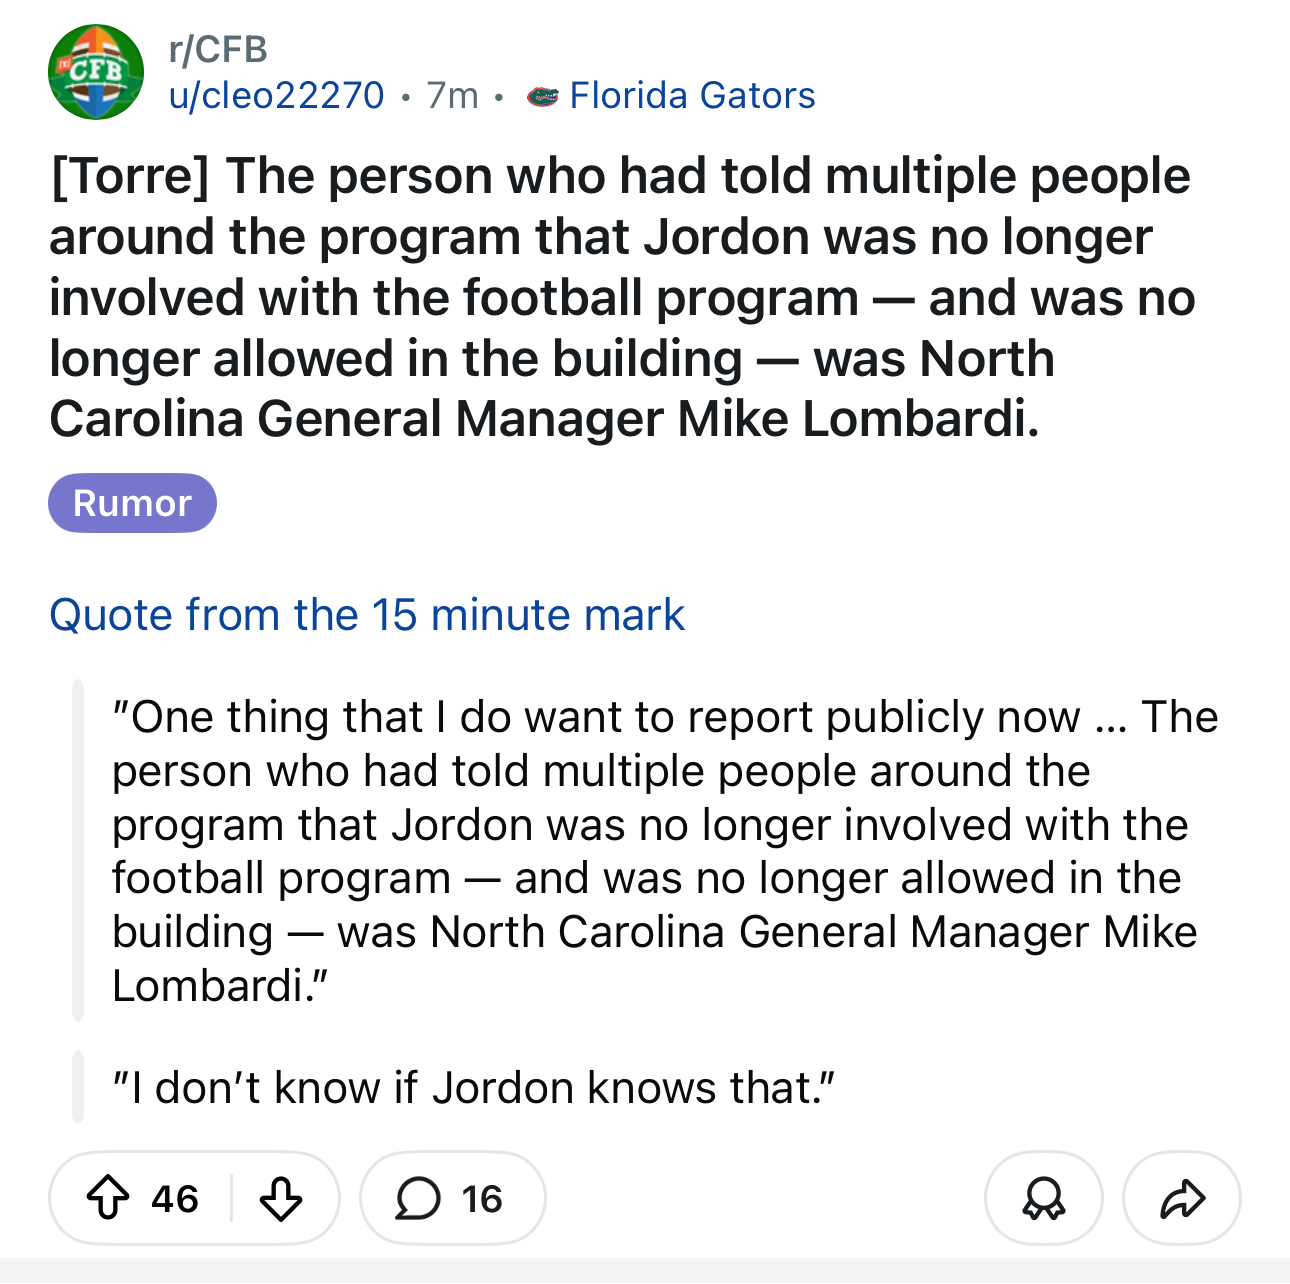Downvote the post
Image resolution: width=1290 pixels, height=1284 pixels.
coord(280,1198)
